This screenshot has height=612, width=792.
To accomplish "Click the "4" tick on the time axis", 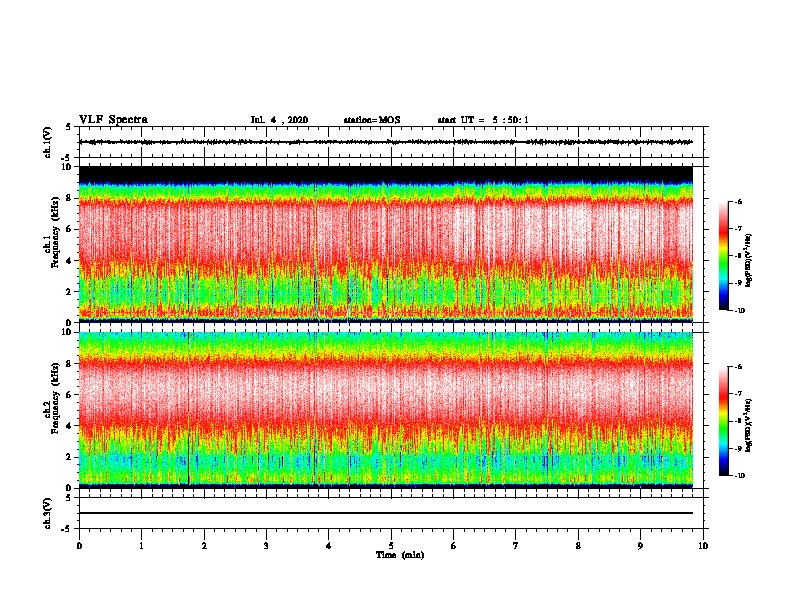I will [x=329, y=545].
